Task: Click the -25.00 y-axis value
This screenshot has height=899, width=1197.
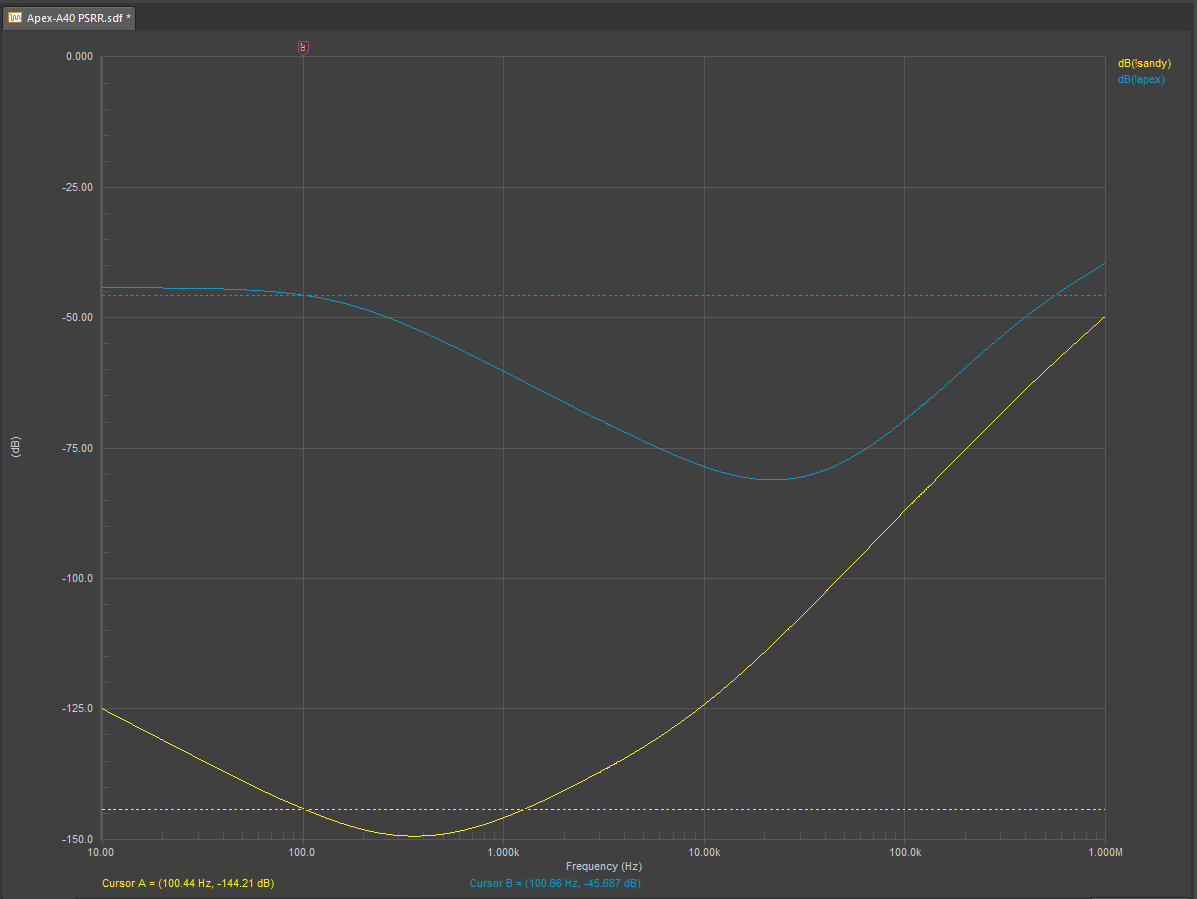Action: point(77,188)
